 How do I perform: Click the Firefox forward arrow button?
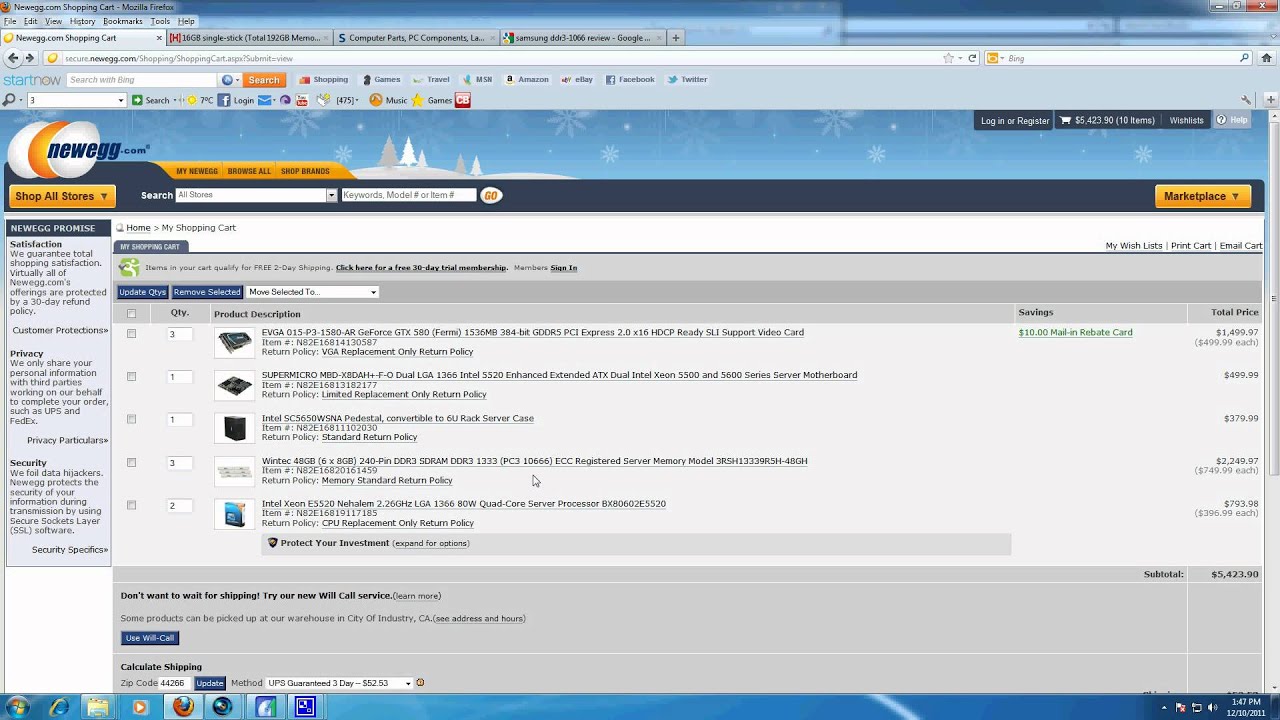tap(29, 58)
